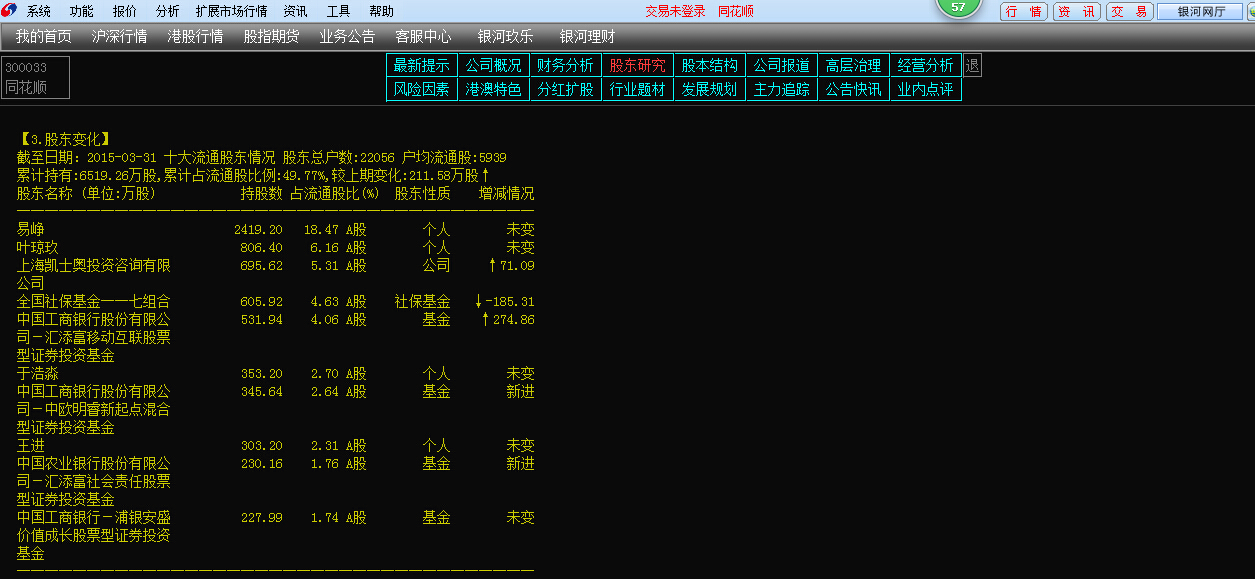Open the 帮助 menu

(x=381, y=11)
